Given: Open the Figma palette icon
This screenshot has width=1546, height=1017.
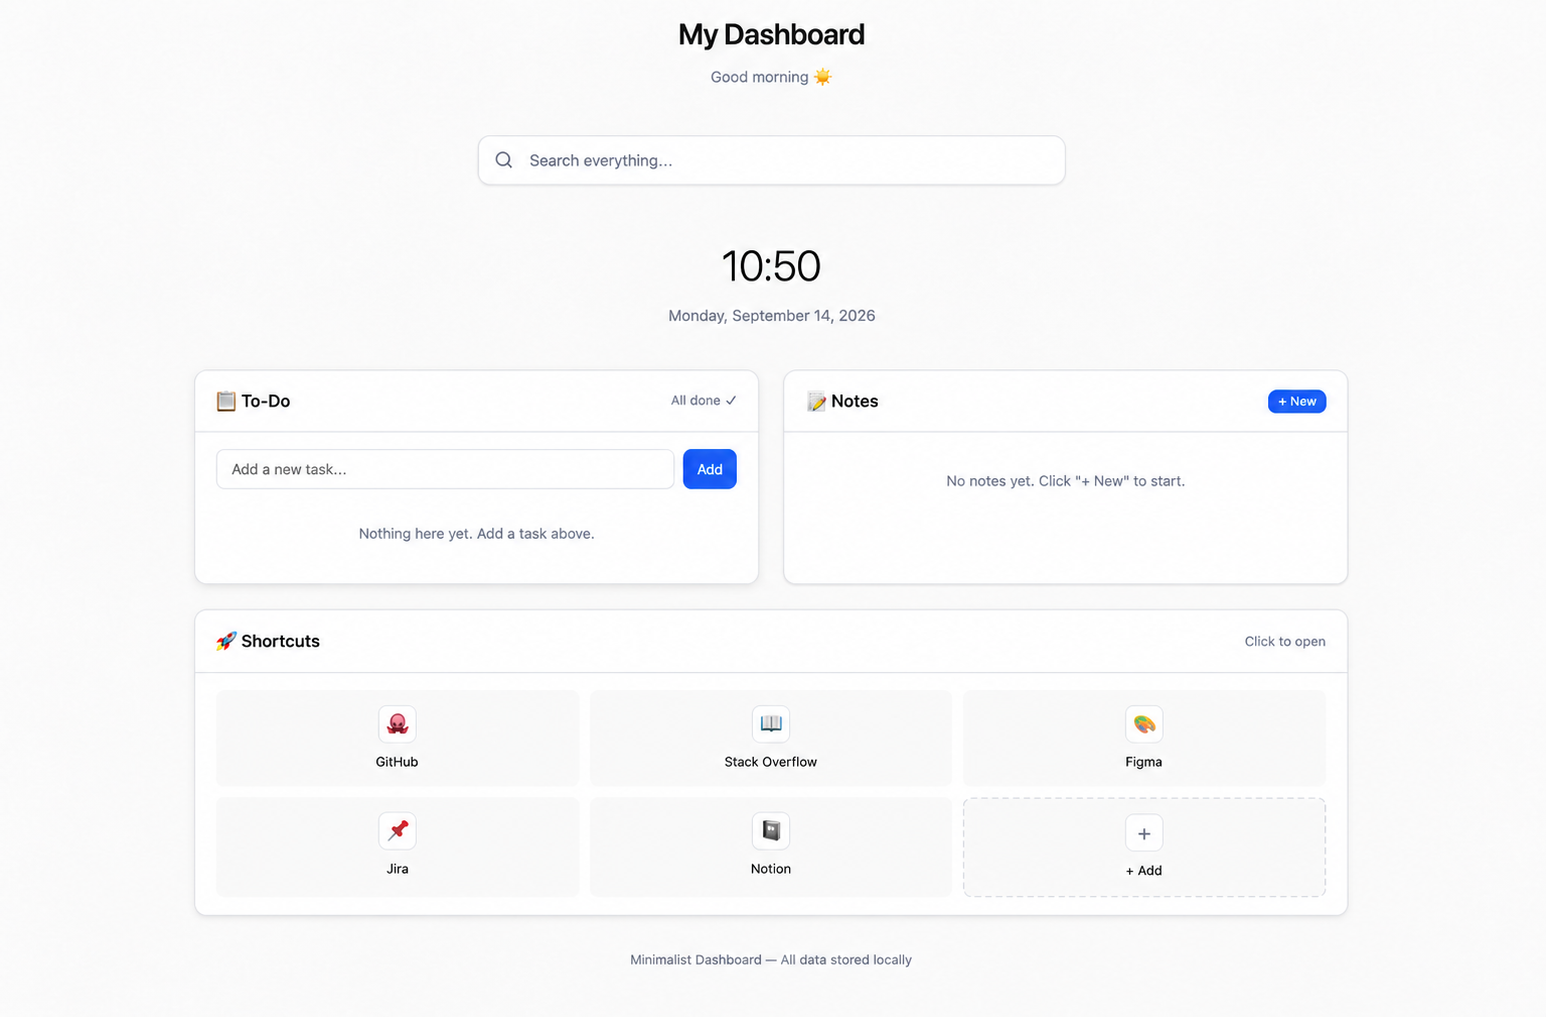Looking at the screenshot, I should (1144, 724).
